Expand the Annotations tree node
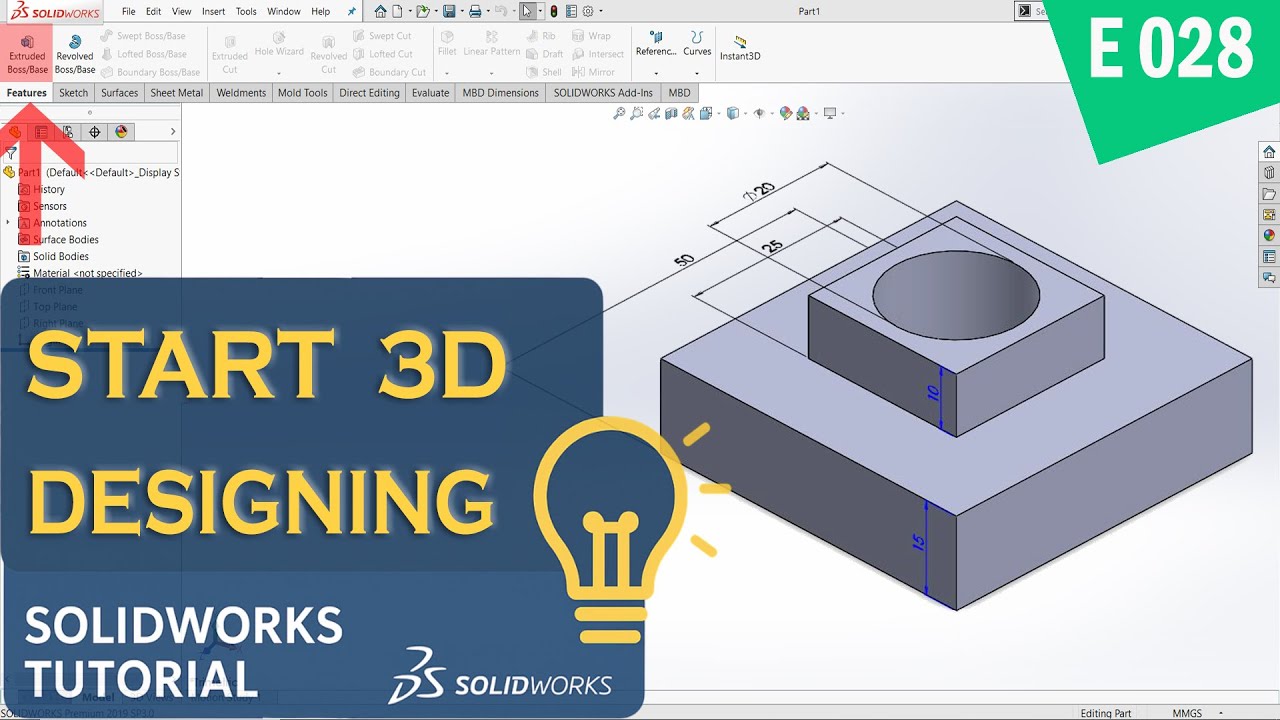Viewport: 1280px width, 720px height. click(8, 223)
